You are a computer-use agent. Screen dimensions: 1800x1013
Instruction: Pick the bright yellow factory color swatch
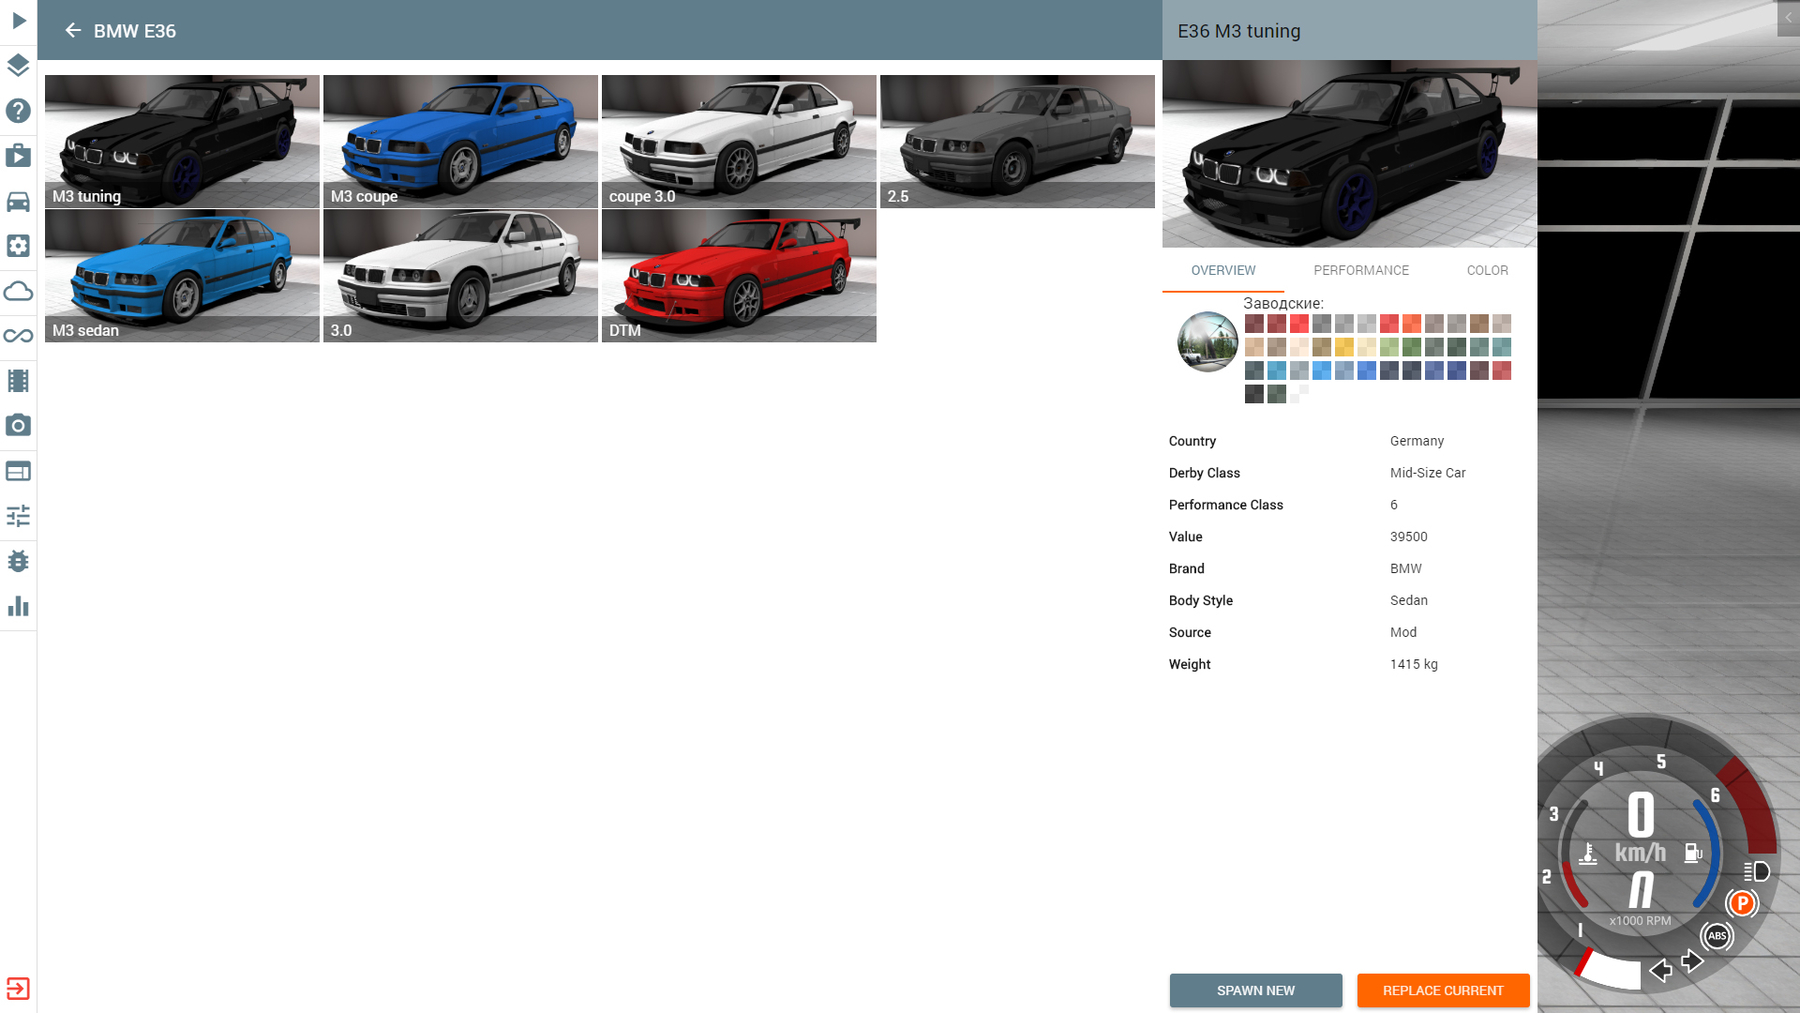click(x=1344, y=347)
